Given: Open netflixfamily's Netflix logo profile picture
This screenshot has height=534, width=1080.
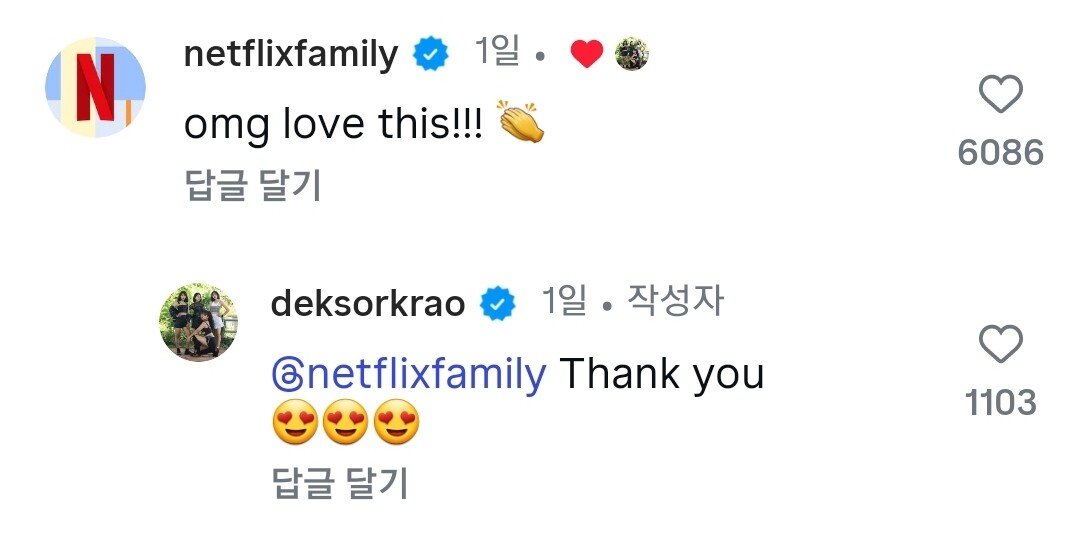Looking at the screenshot, I should [96, 87].
